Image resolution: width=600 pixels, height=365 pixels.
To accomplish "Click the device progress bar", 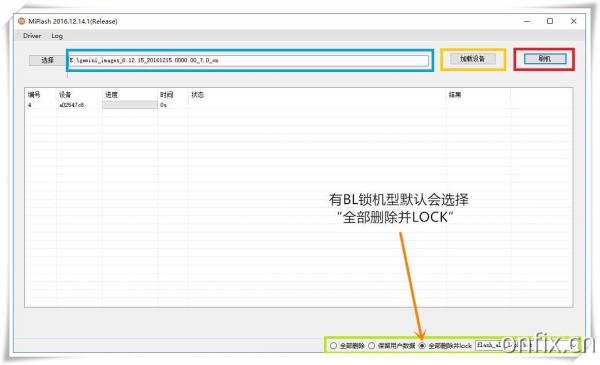I will (130, 105).
